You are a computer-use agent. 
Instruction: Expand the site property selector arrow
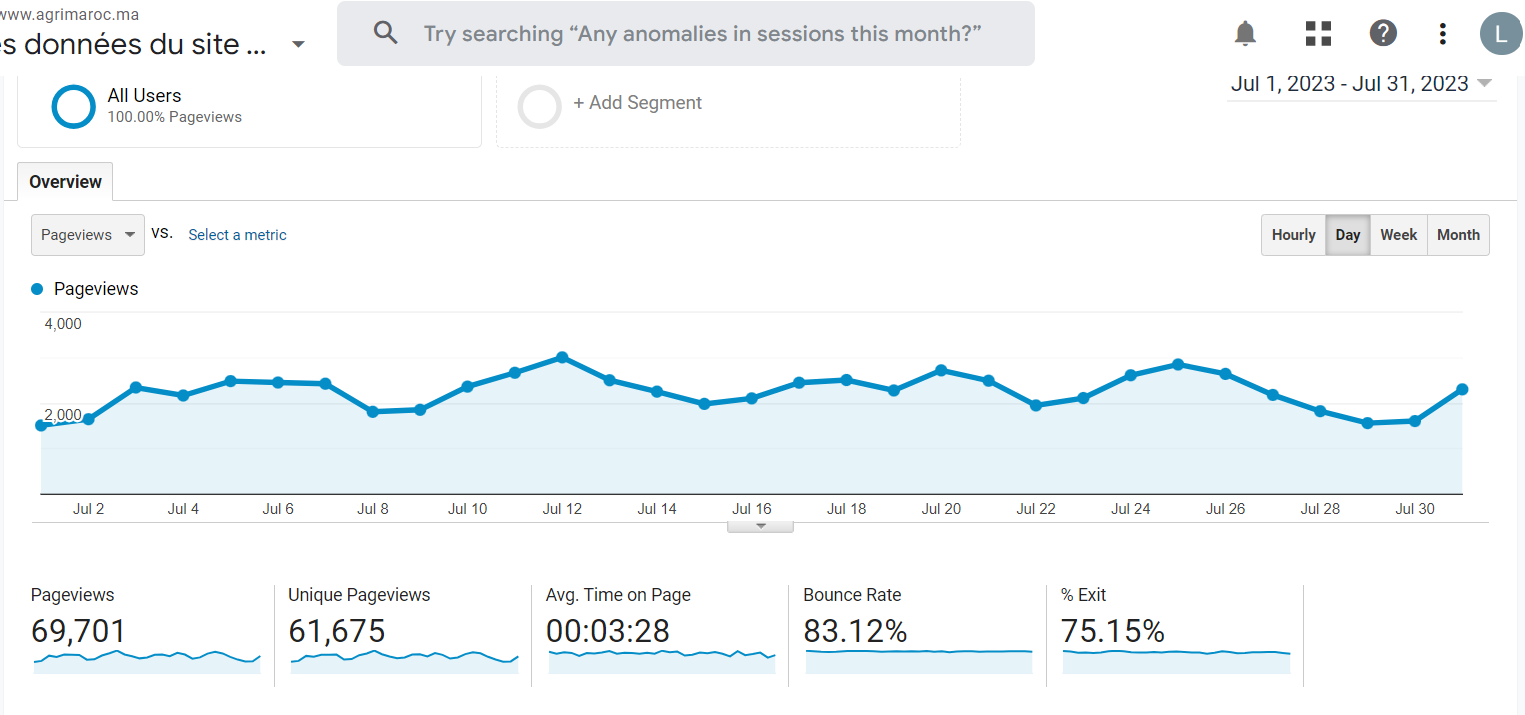pos(298,45)
